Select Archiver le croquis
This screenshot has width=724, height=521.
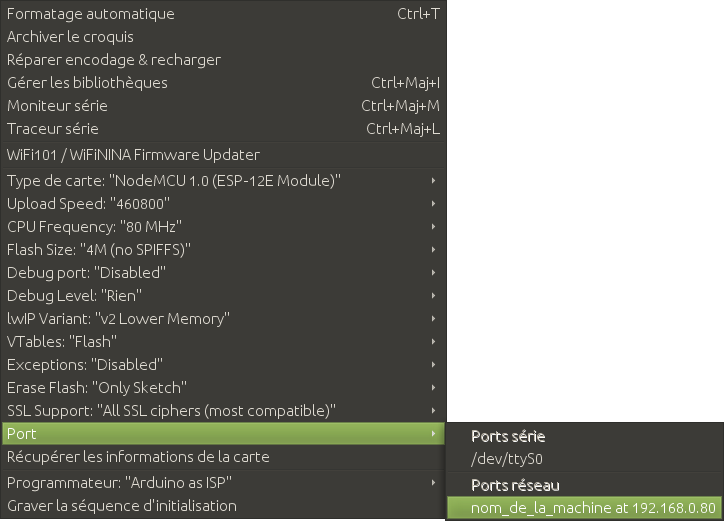point(70,37)
